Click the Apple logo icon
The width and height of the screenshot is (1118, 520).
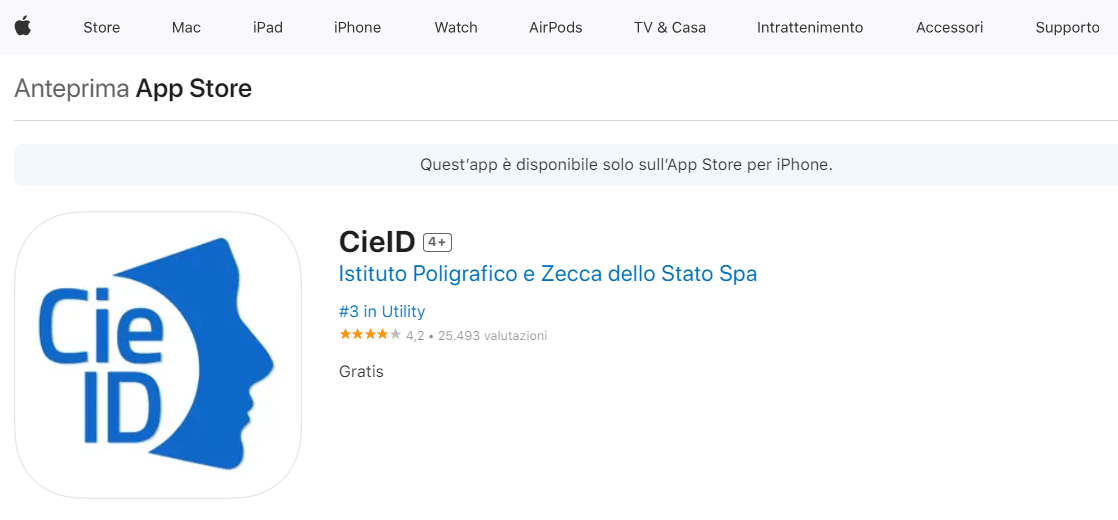(x=23, y=26)
